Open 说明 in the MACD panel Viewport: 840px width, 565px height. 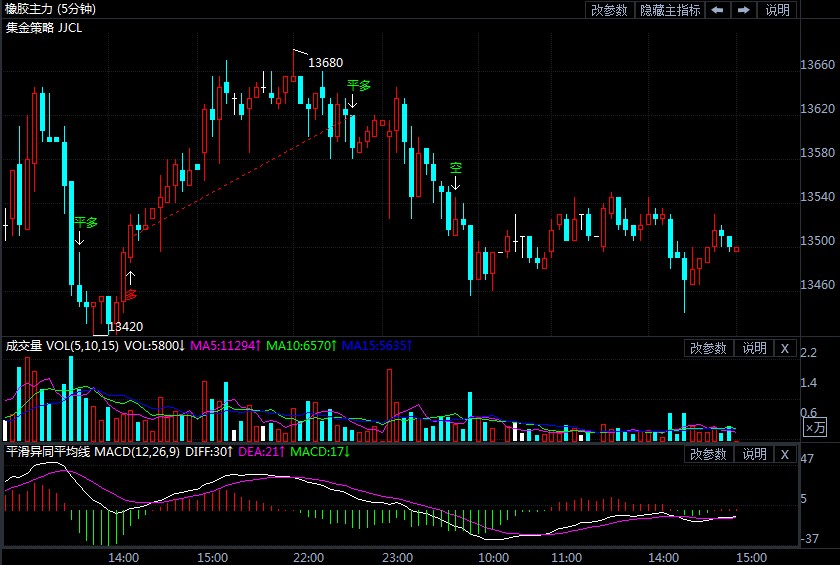pyautogui.click(x=753, y=454)
